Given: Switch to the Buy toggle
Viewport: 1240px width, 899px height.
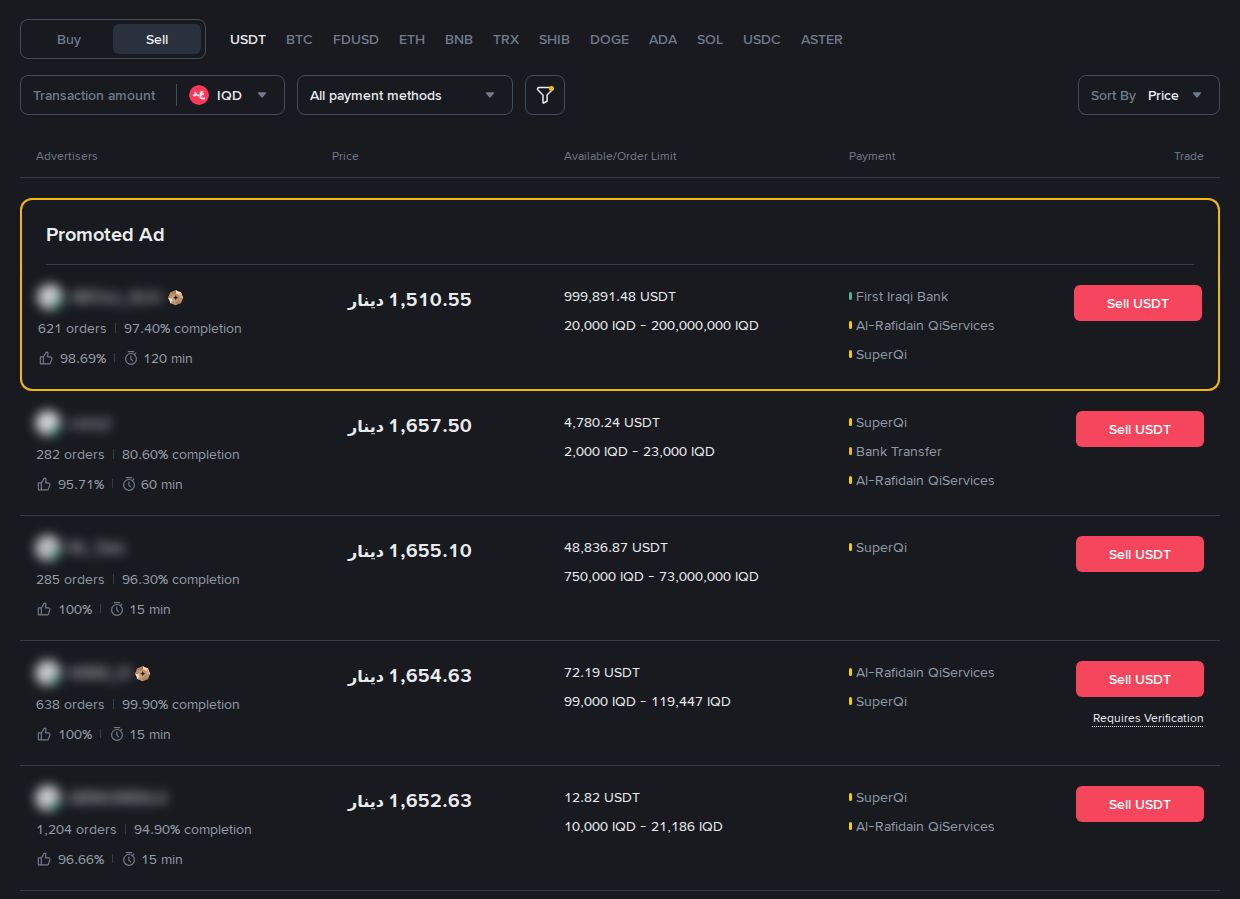Looking at the screenshot, I should pyautogui.click(x=69, y=39).
